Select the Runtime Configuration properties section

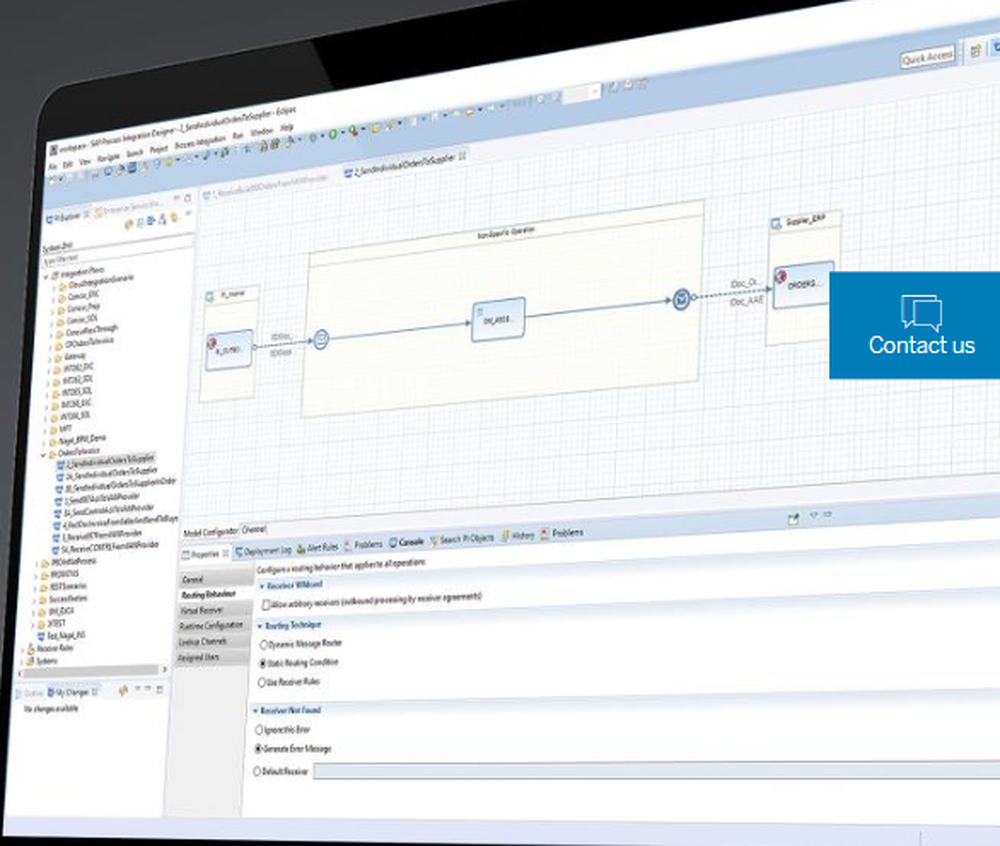click(x=213, y=625)
